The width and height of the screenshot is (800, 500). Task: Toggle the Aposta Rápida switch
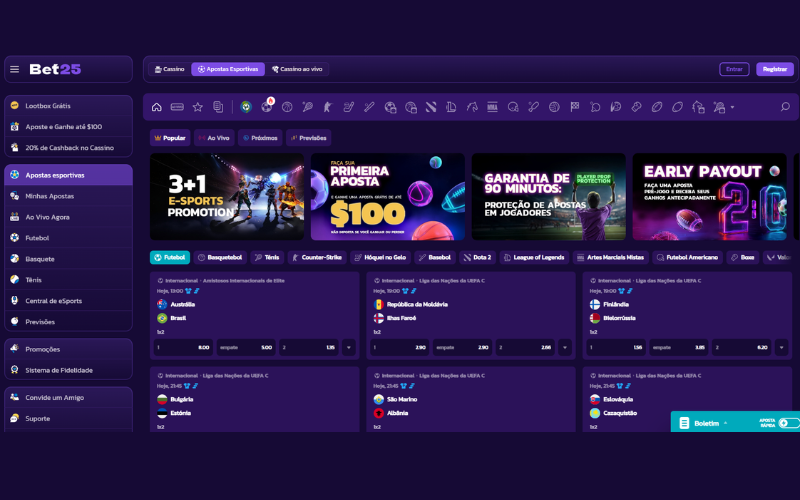point(788,423)
